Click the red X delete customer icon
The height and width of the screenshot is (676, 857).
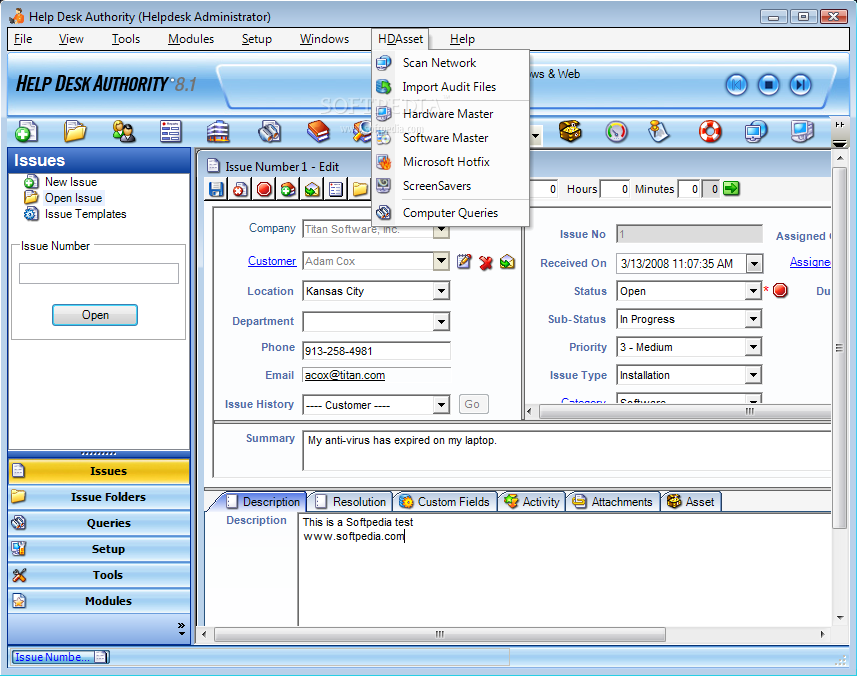coord(485,263)
